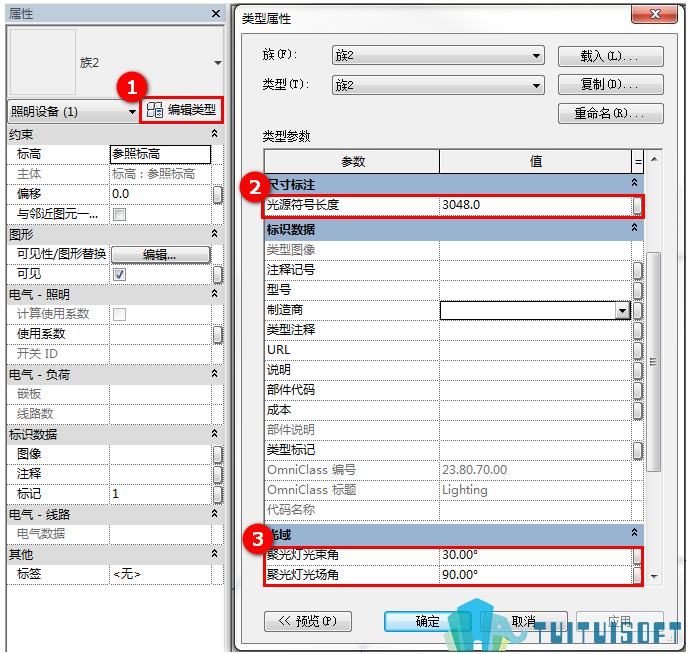Click the 光源符号长度 value 3048.0
The width and height of the screenshot is (688, 654).
(535, 205)
